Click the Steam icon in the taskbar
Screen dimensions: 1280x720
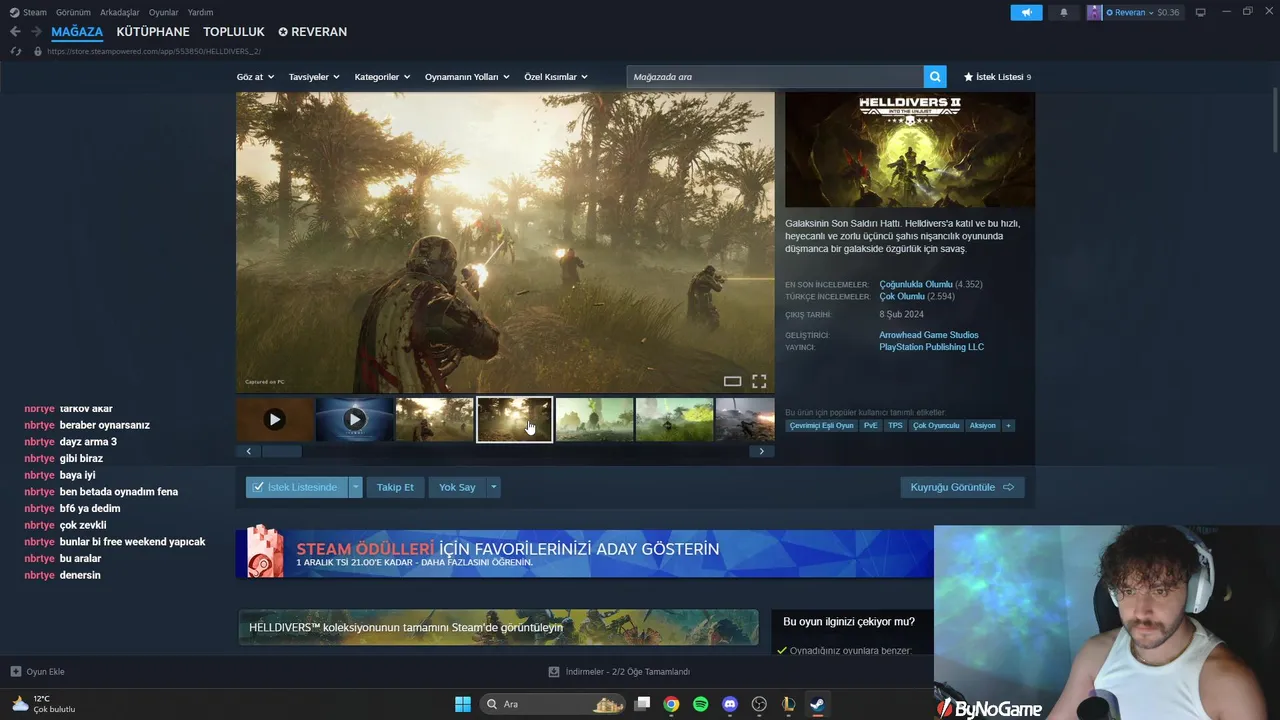pyautogui.click(x=817, y=704)
